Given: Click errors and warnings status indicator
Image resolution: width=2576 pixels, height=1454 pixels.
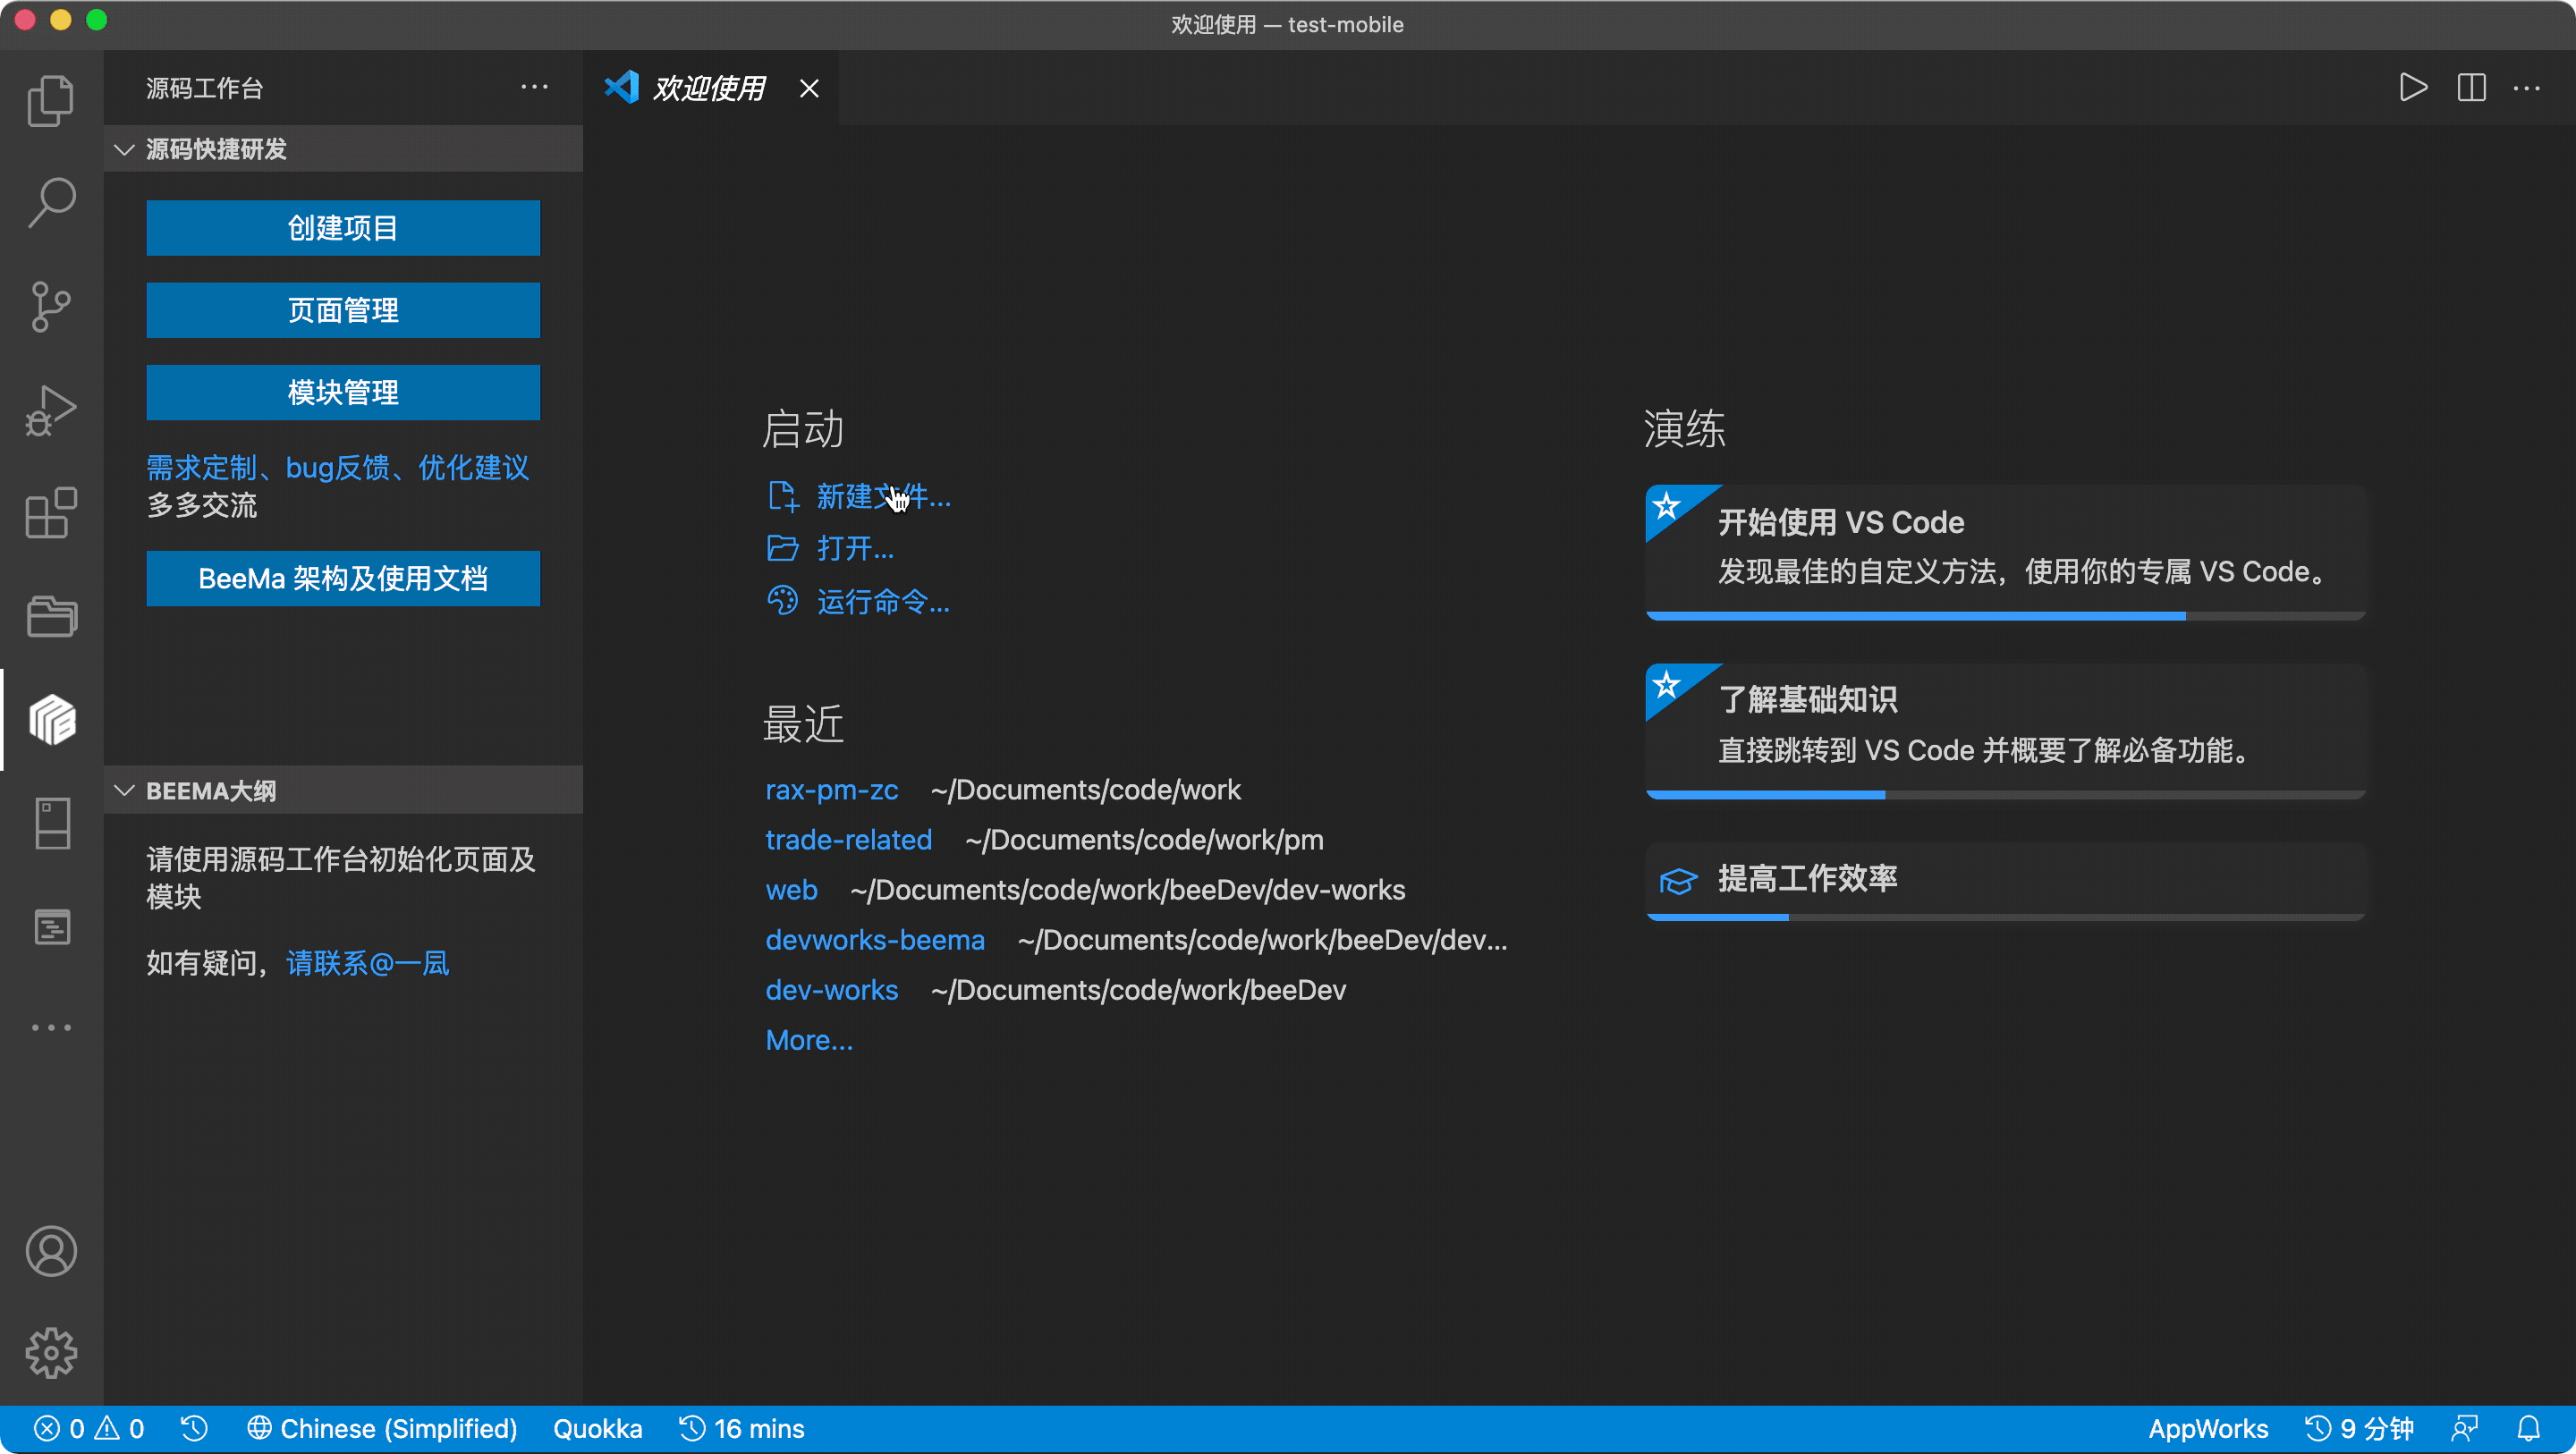Looking at the screenshot, I should pyautogui.click(x=90, y=1429).
